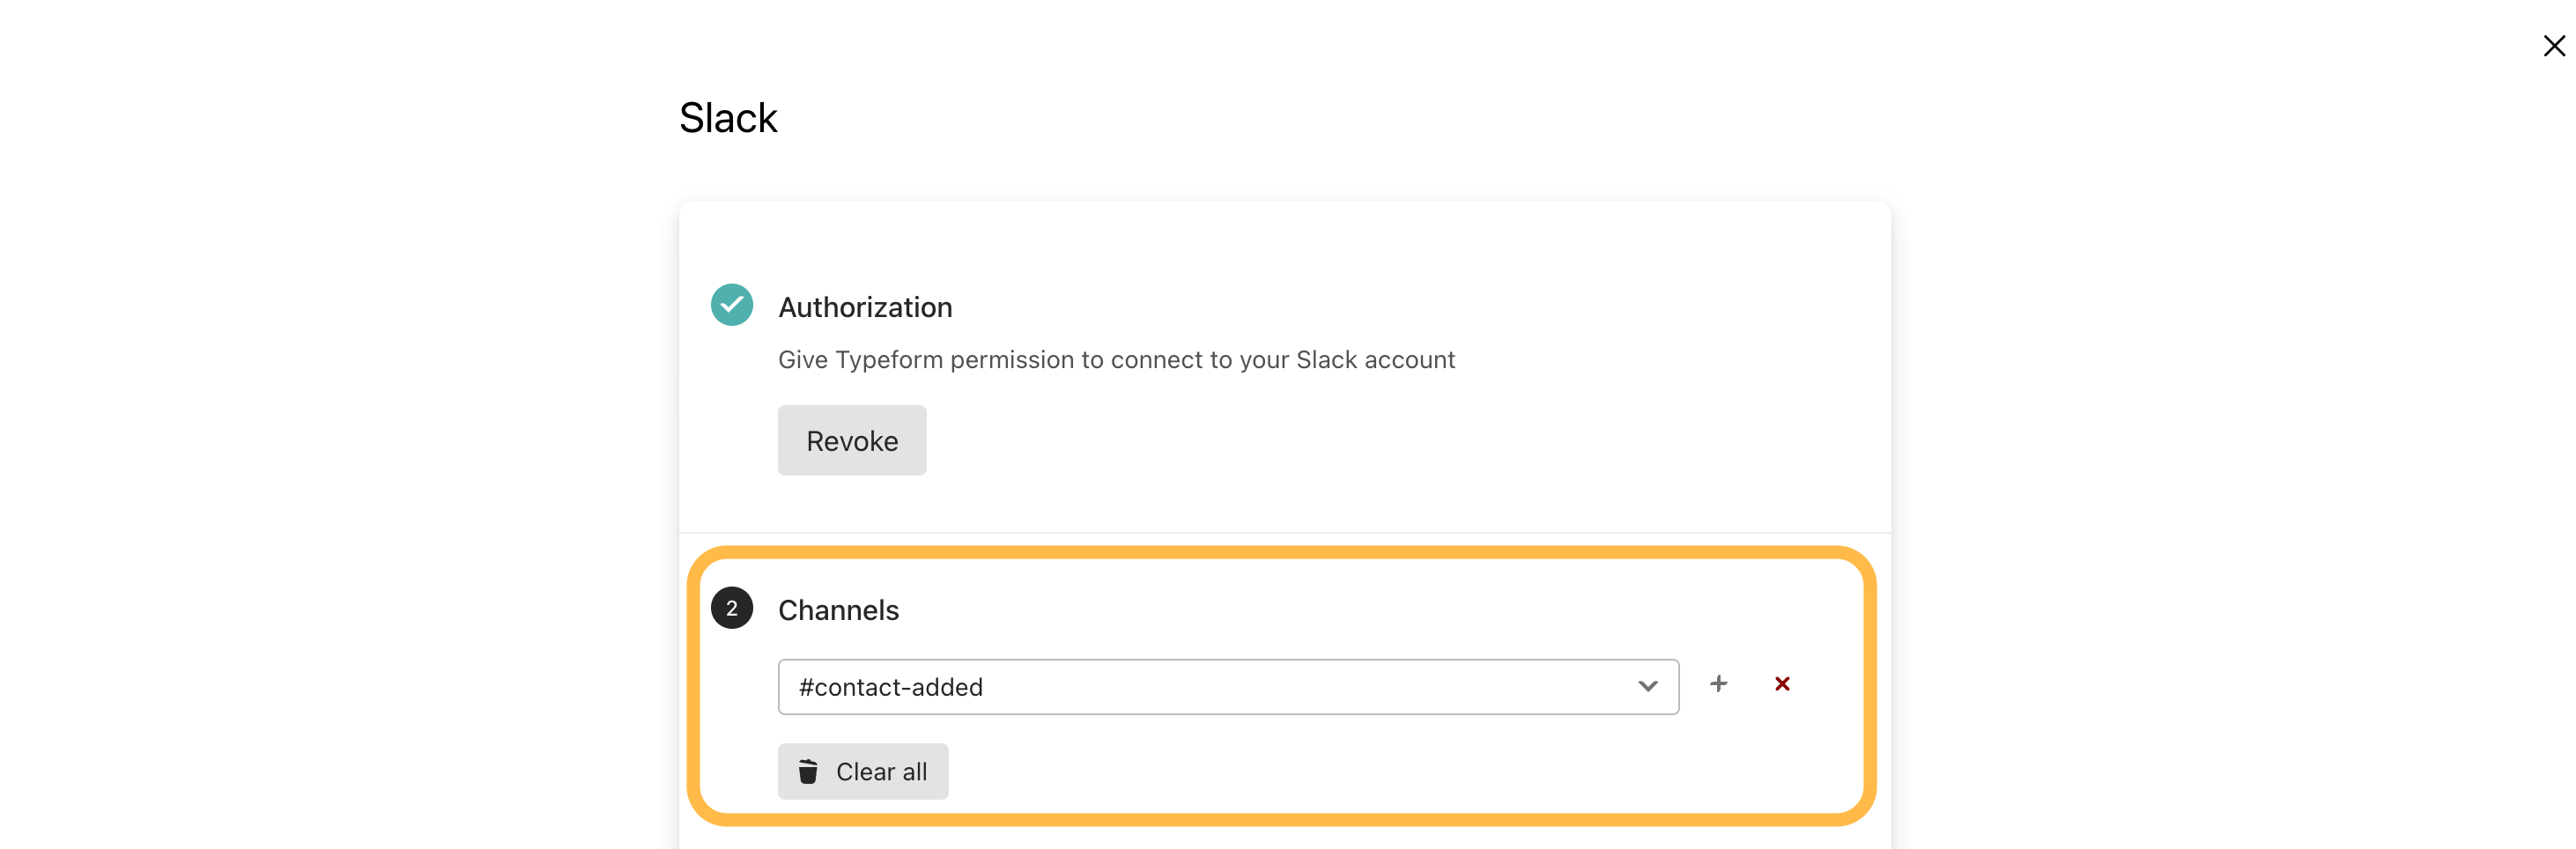
Task: Click the Slack page title
Action: (727, 118)
